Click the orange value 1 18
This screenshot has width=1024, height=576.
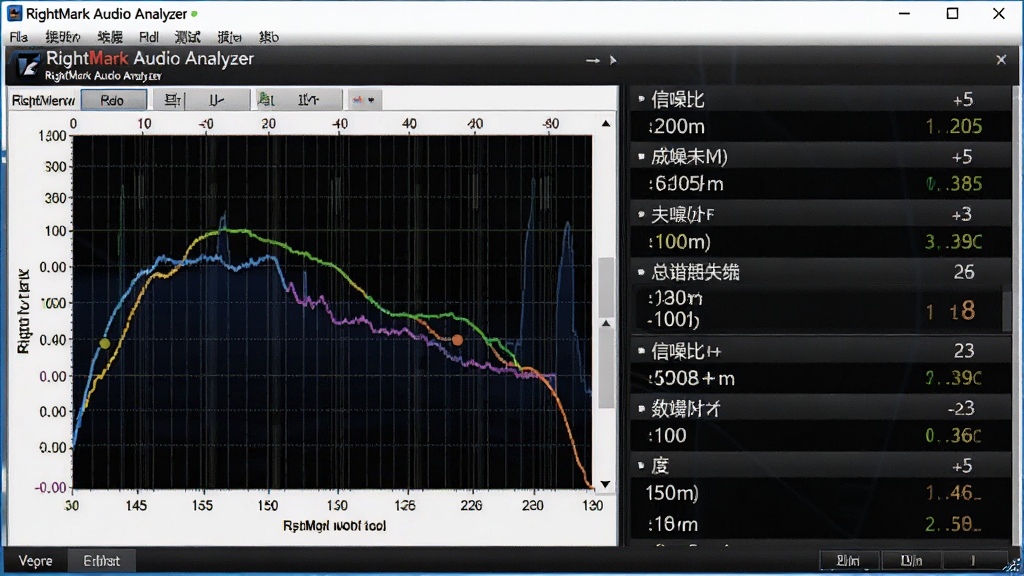click(x=951, y=312)
